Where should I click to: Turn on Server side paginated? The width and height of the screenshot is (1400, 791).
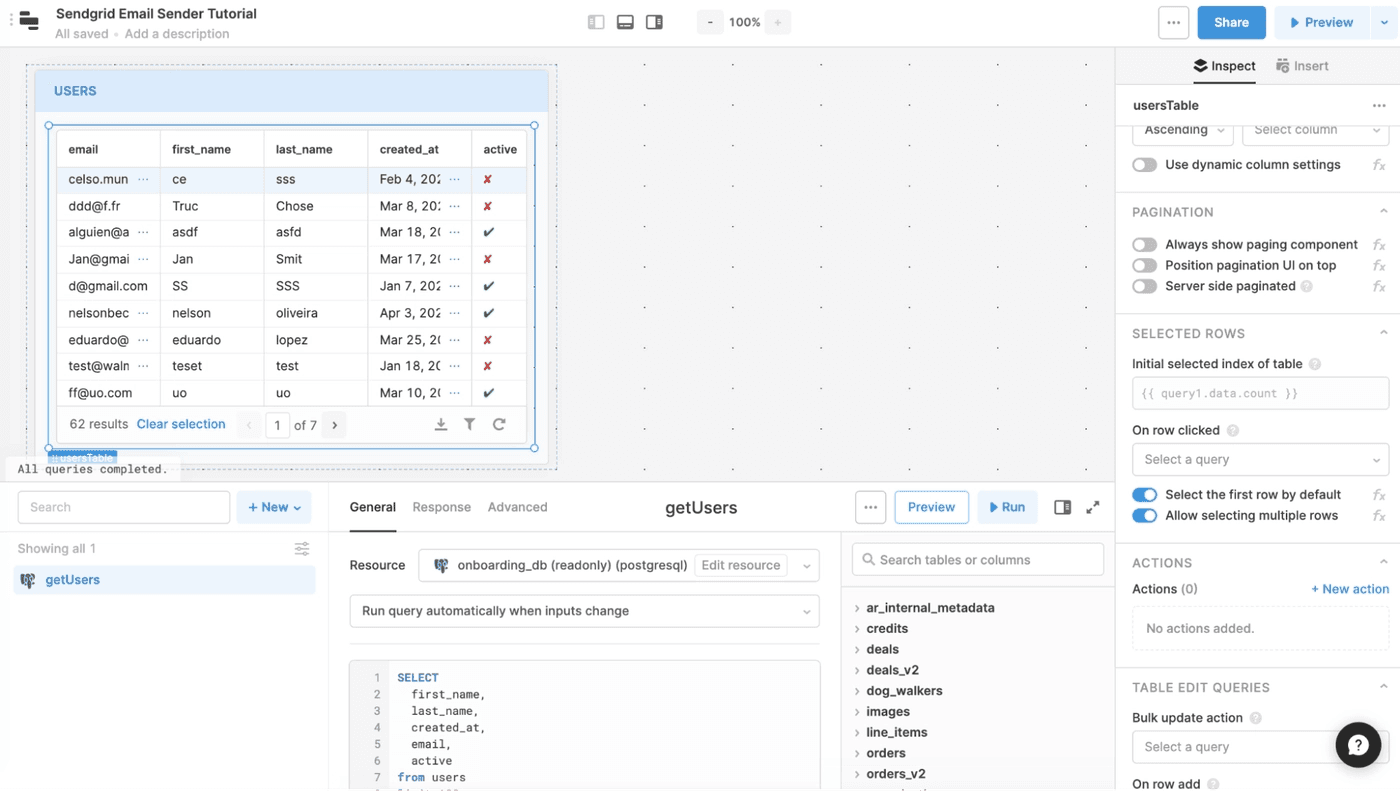pyautogui.click(x=1145, y=287)
